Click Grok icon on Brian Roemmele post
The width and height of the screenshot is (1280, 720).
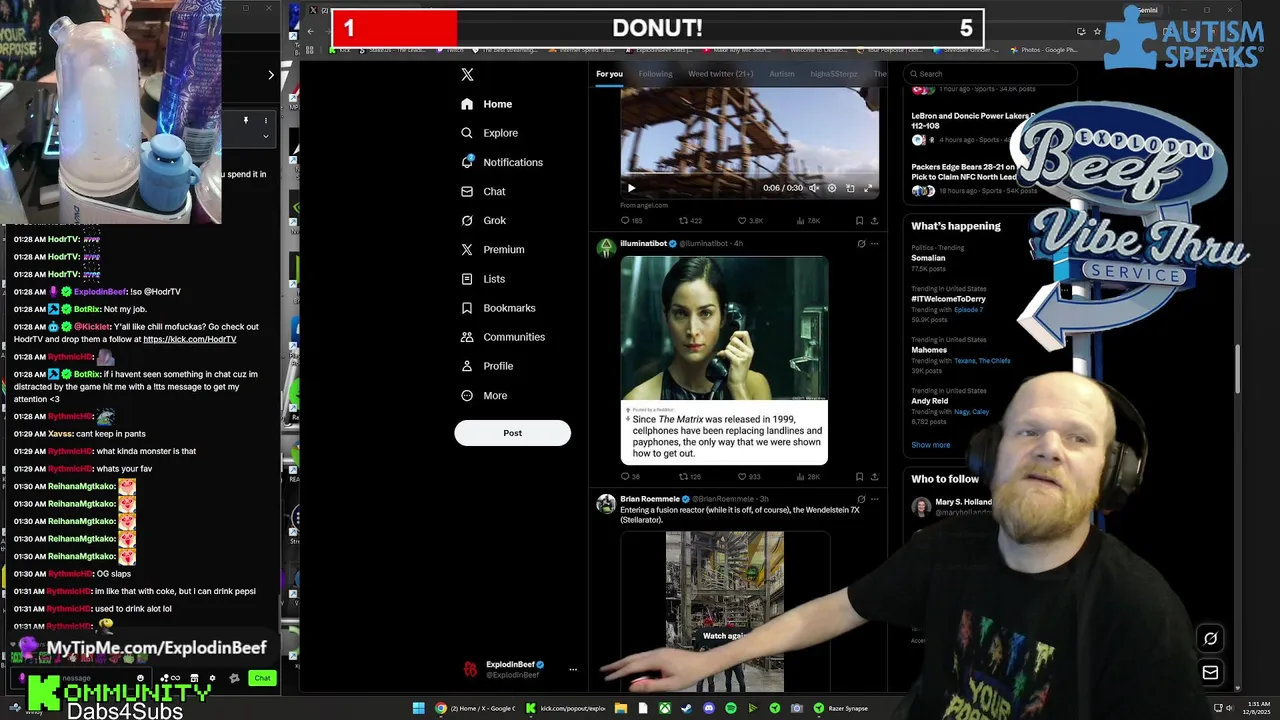click(x=861, y=499)
